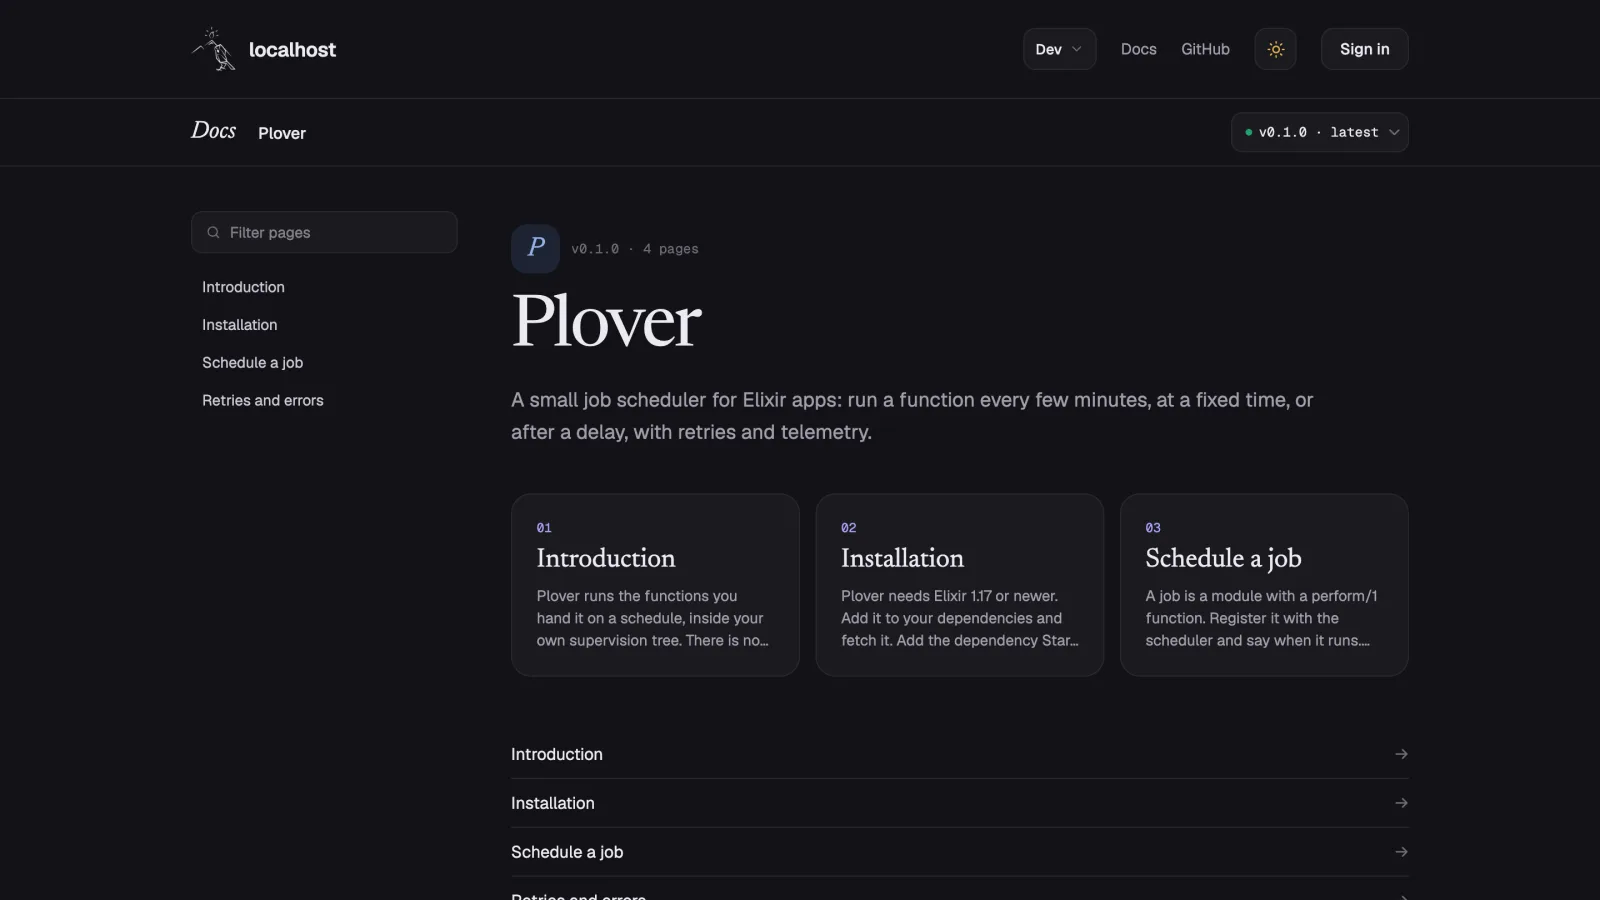
Task: Go to localhost home title
Action: pyautogui.click(x=292, y=49)
